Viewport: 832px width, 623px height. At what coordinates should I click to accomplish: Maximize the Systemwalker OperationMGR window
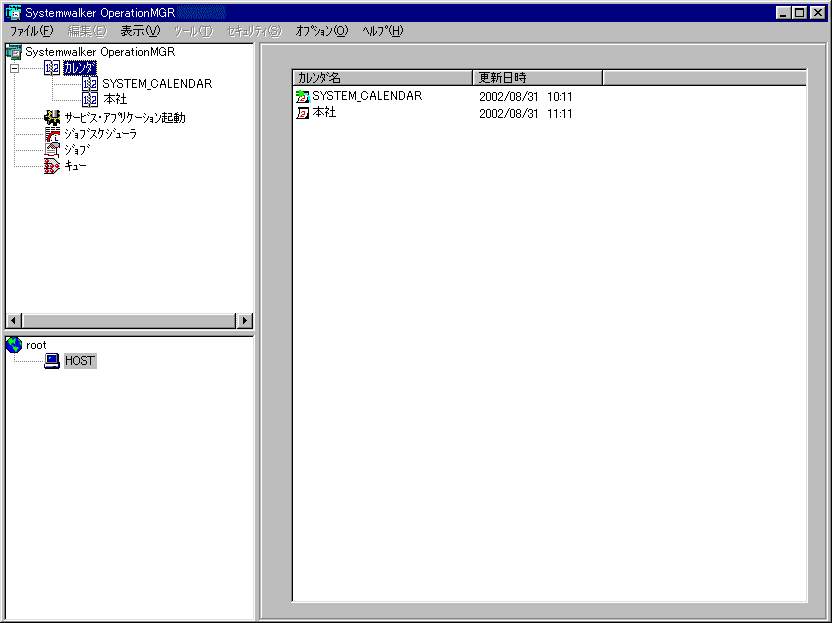pyautogui.click(x=799, y=13)
